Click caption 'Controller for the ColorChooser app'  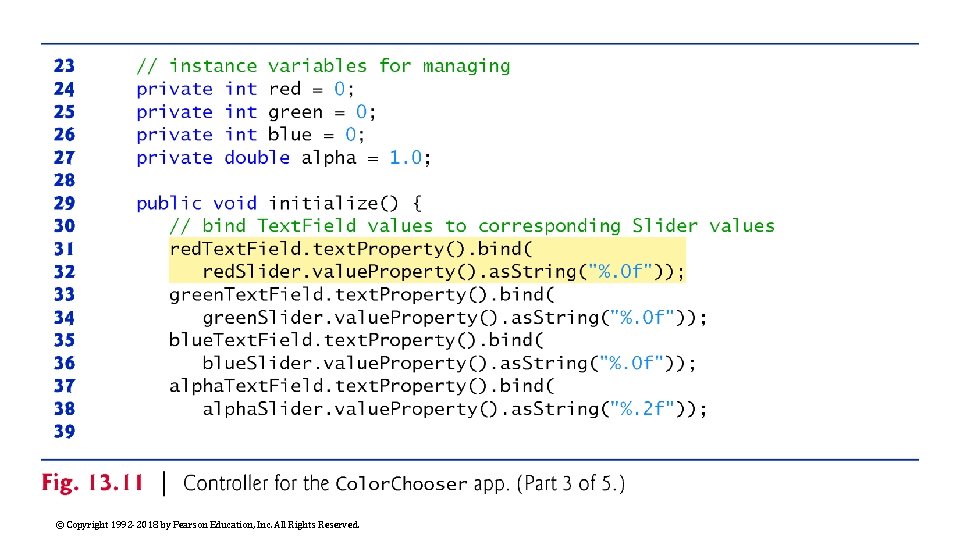coord(346,484)
